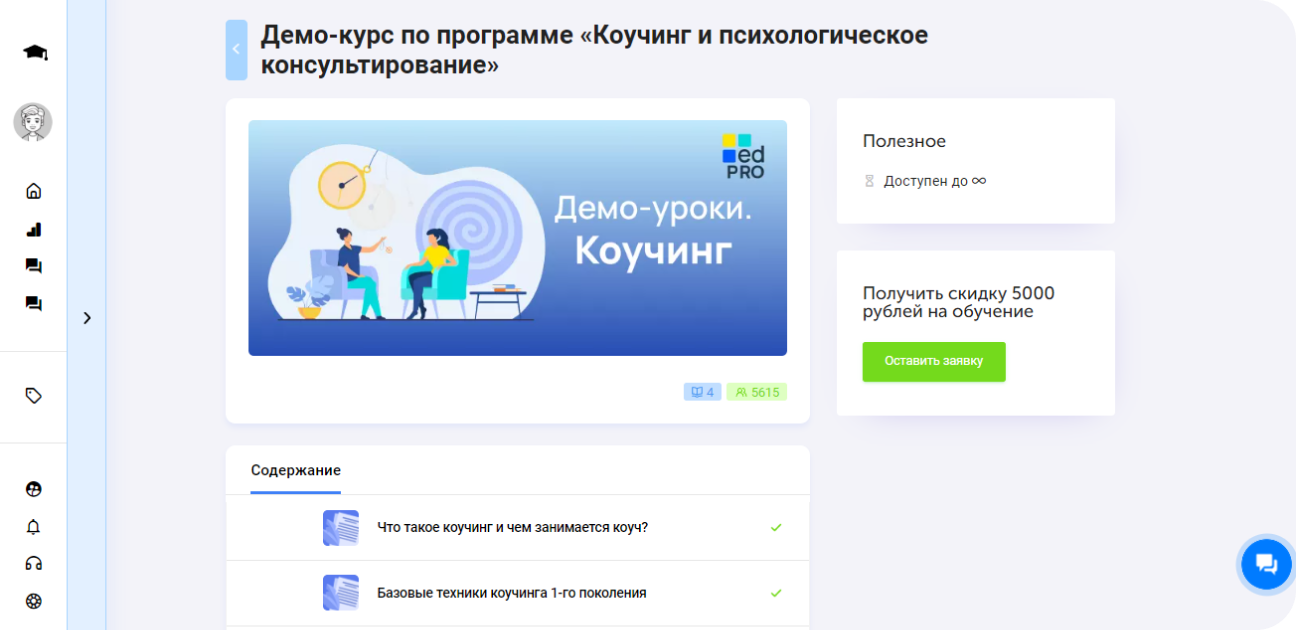Image resolution: width=1296 pixels, height=630 pixels.
Task: Open the tag icon in the sidebar
Action: click(33, 395)
